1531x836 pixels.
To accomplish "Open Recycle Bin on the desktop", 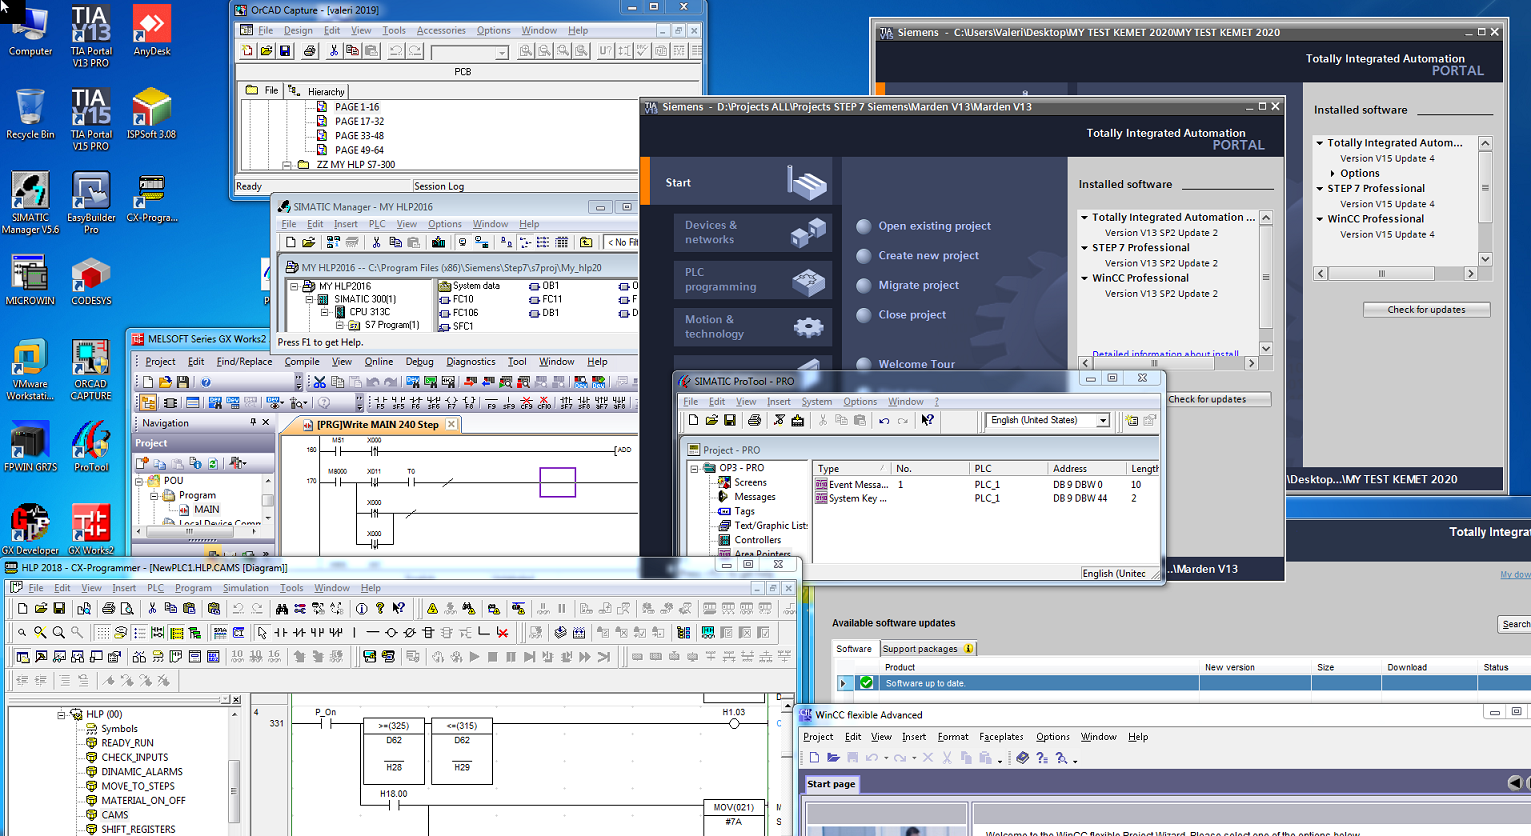I will click(x=30, y=114).
